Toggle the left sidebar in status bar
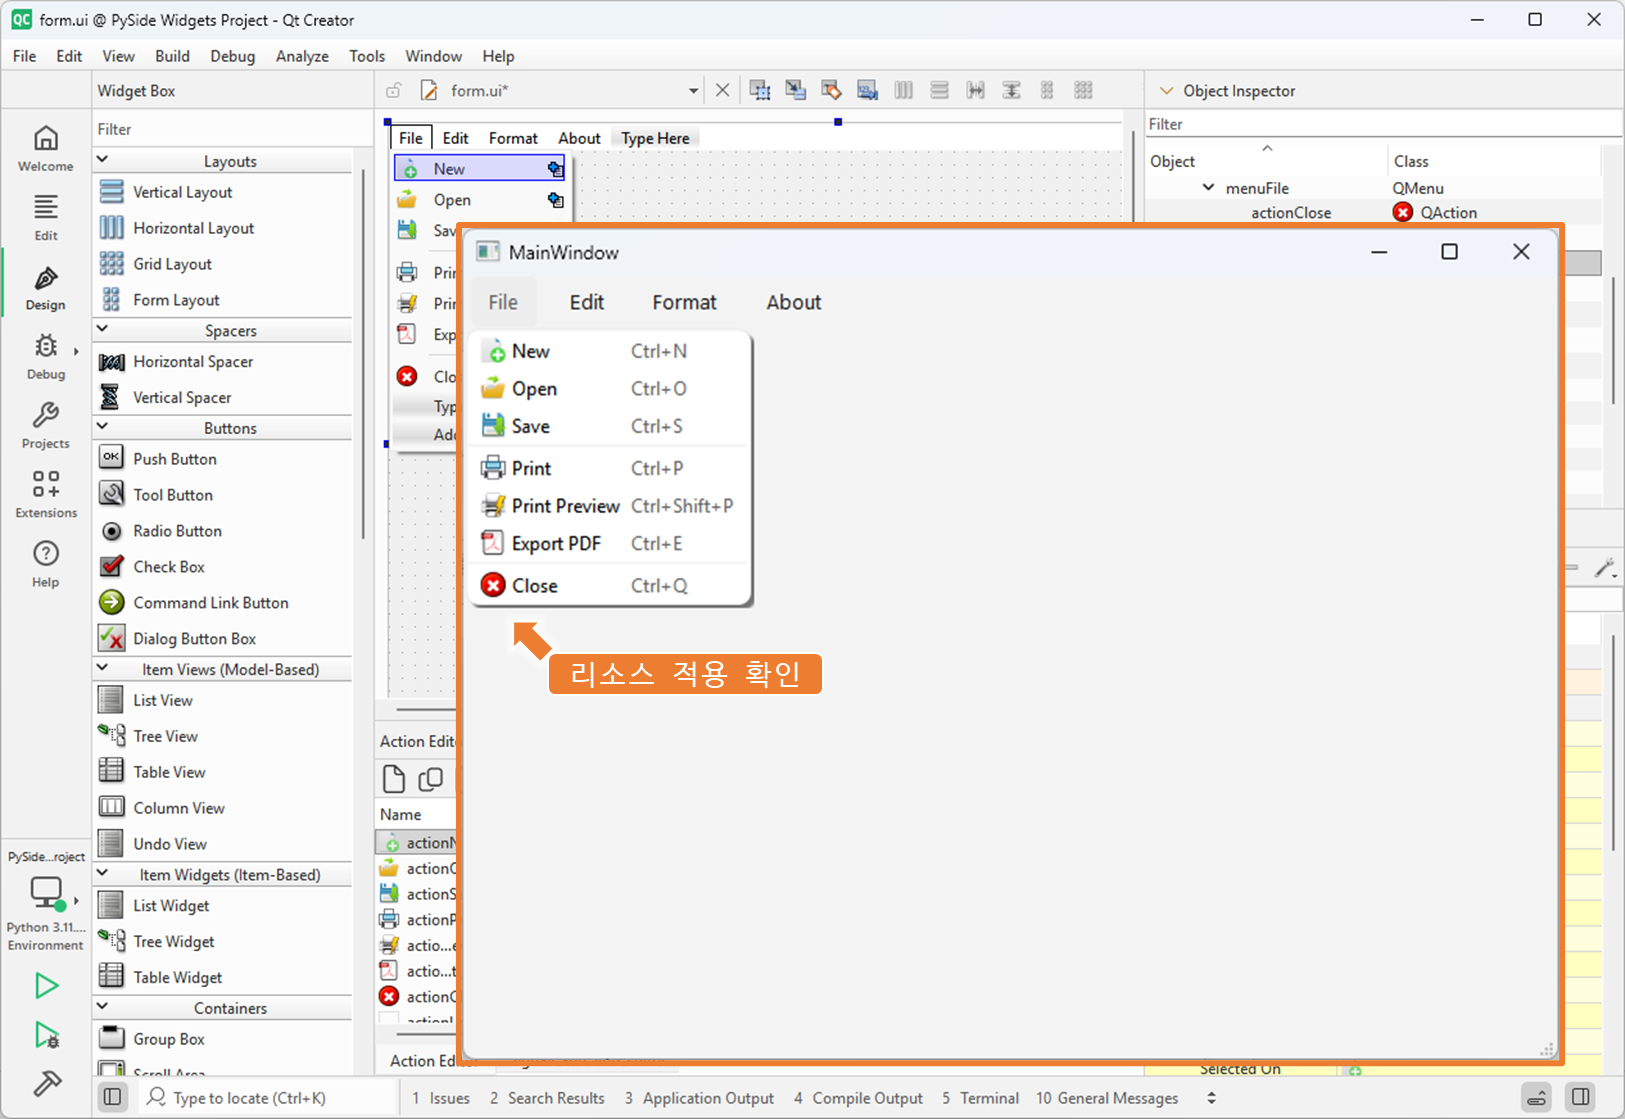Viewport: 1625px width, 1119px height. tap(113, 1098)
